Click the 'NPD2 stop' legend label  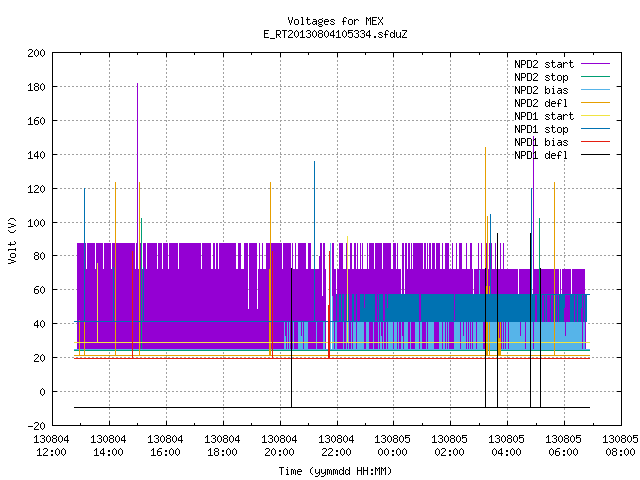coord(541,77)
